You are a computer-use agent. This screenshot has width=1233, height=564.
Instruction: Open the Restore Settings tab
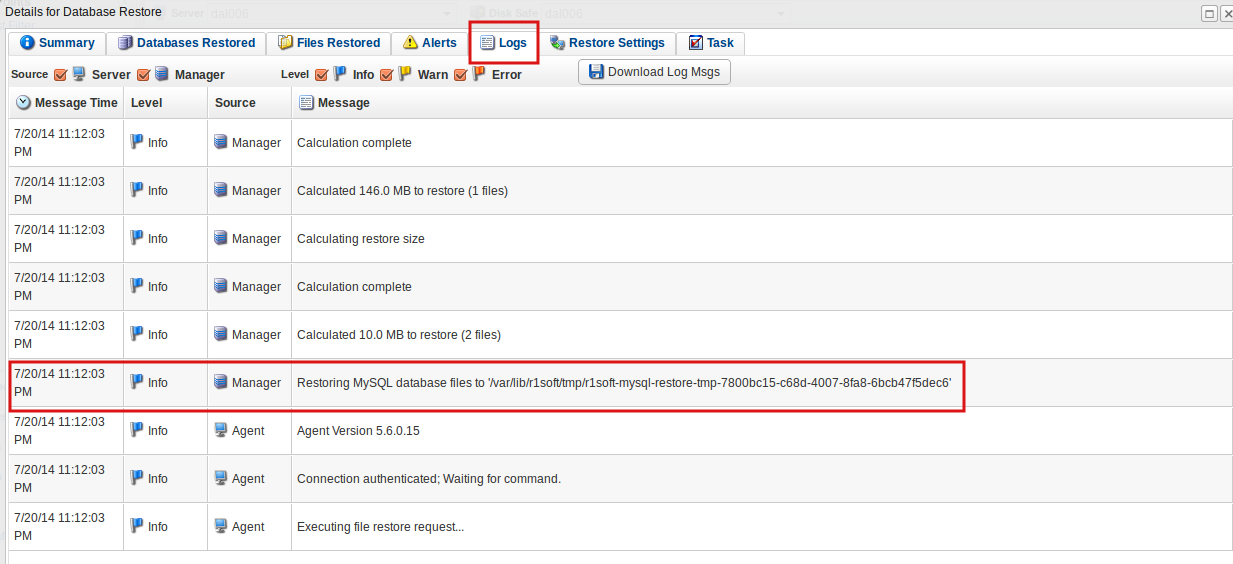click(607, 43)
